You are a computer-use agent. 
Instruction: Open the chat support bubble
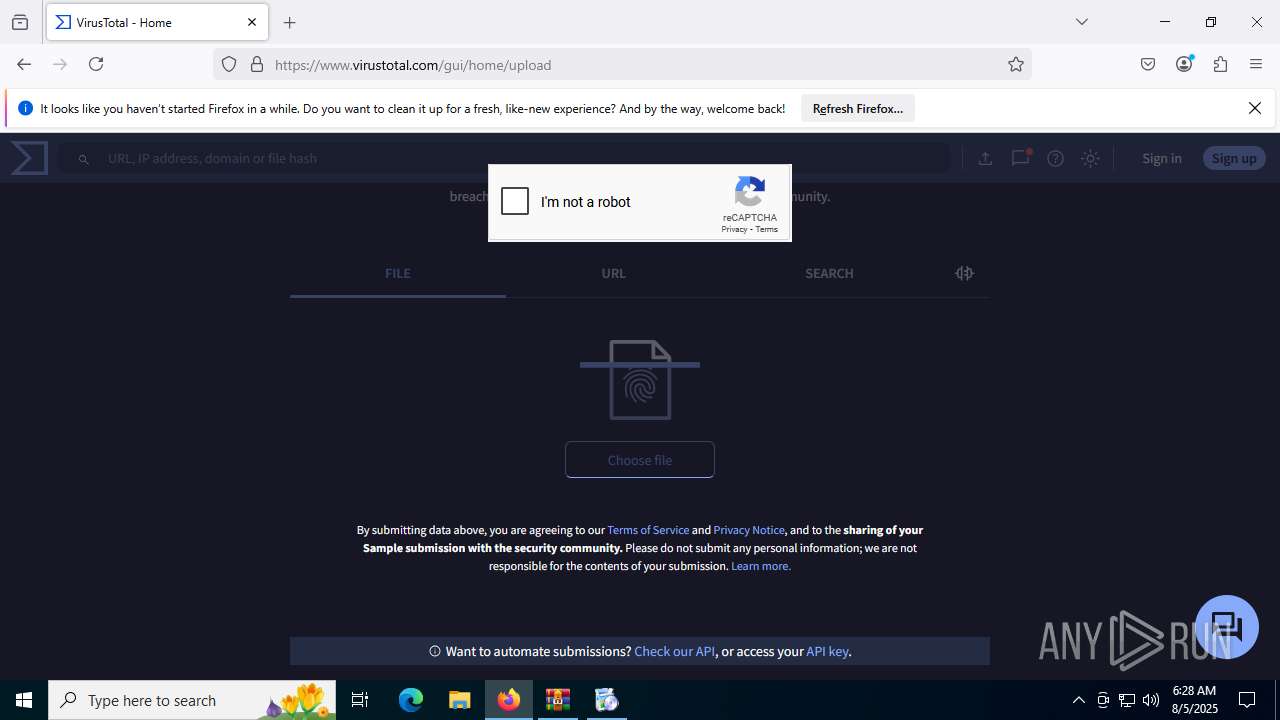(x=1227, y=627)
